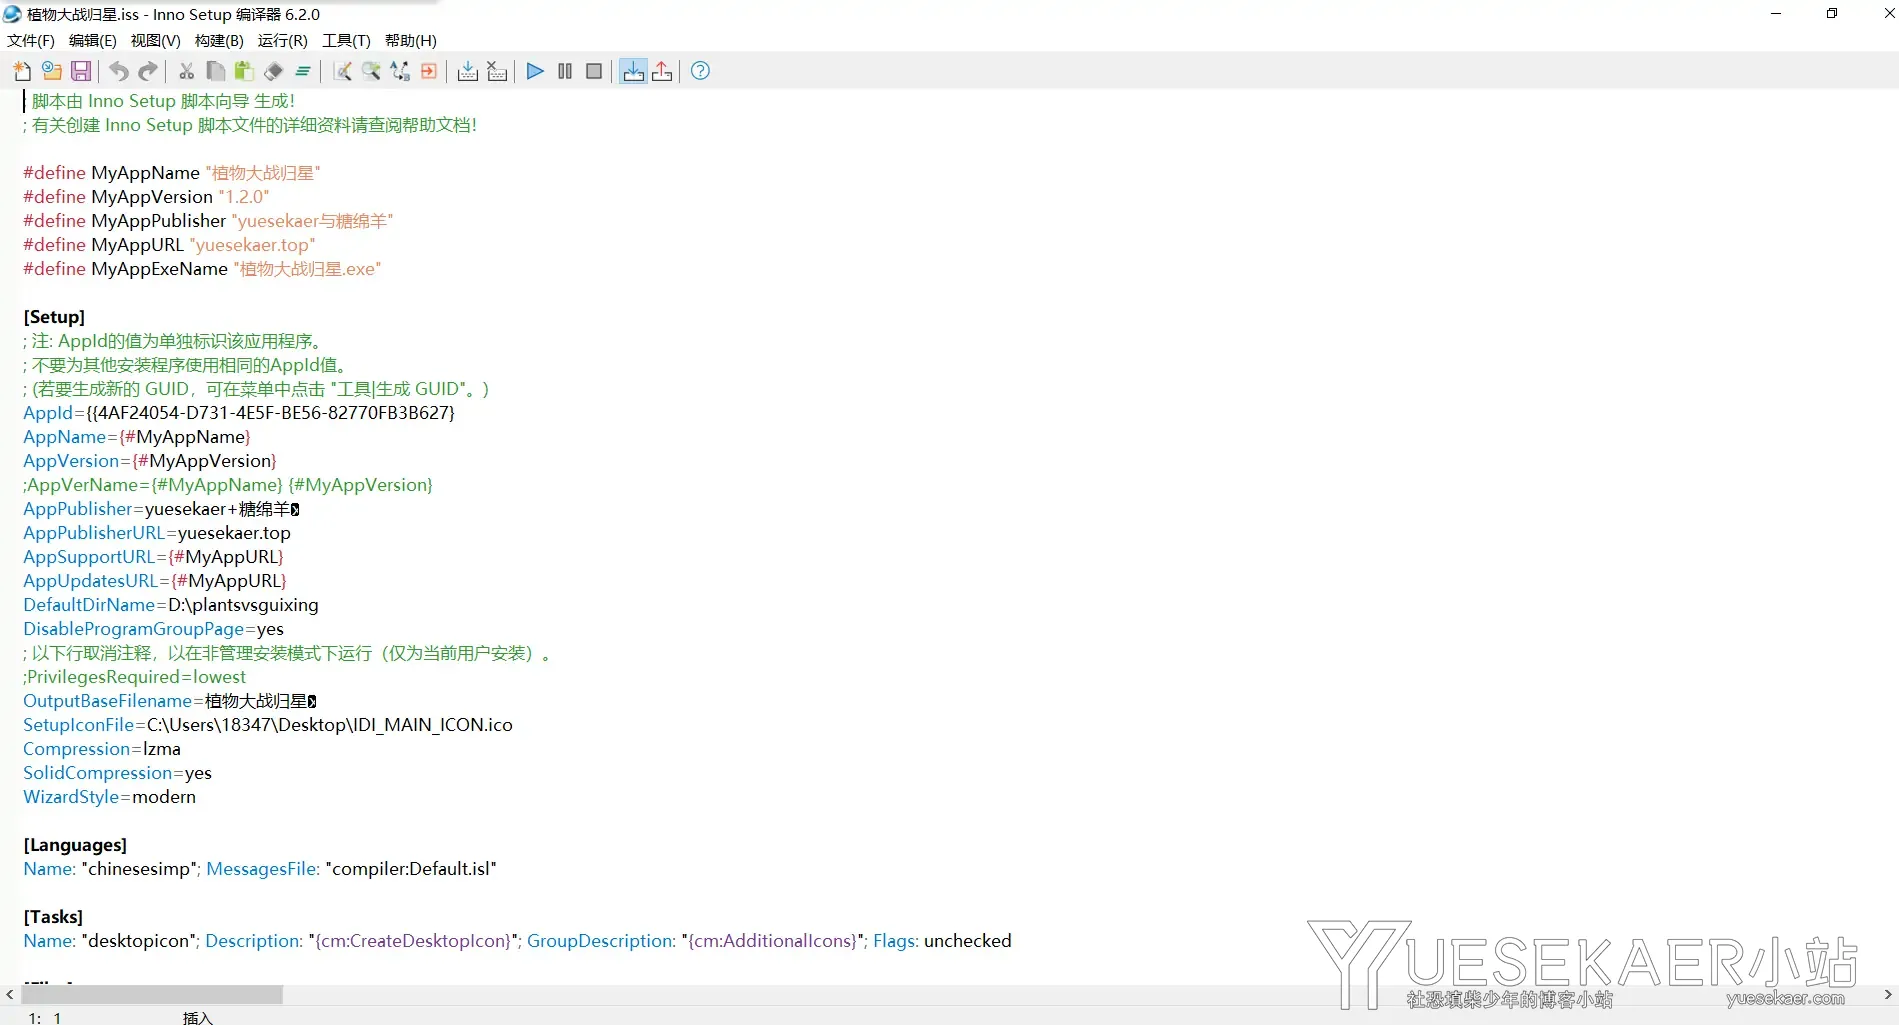Screen dimensions: 1899x1025
Task: Terminate the running setup
Action: (x=594, y=71)
